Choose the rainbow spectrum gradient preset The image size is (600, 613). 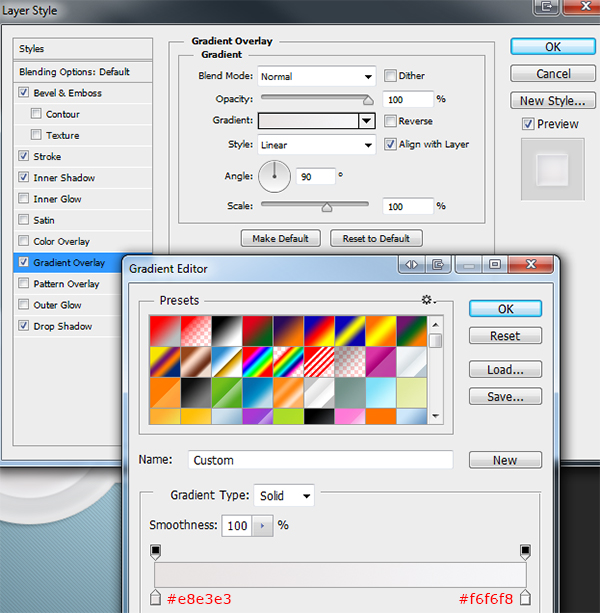click(x=257, y=359)
